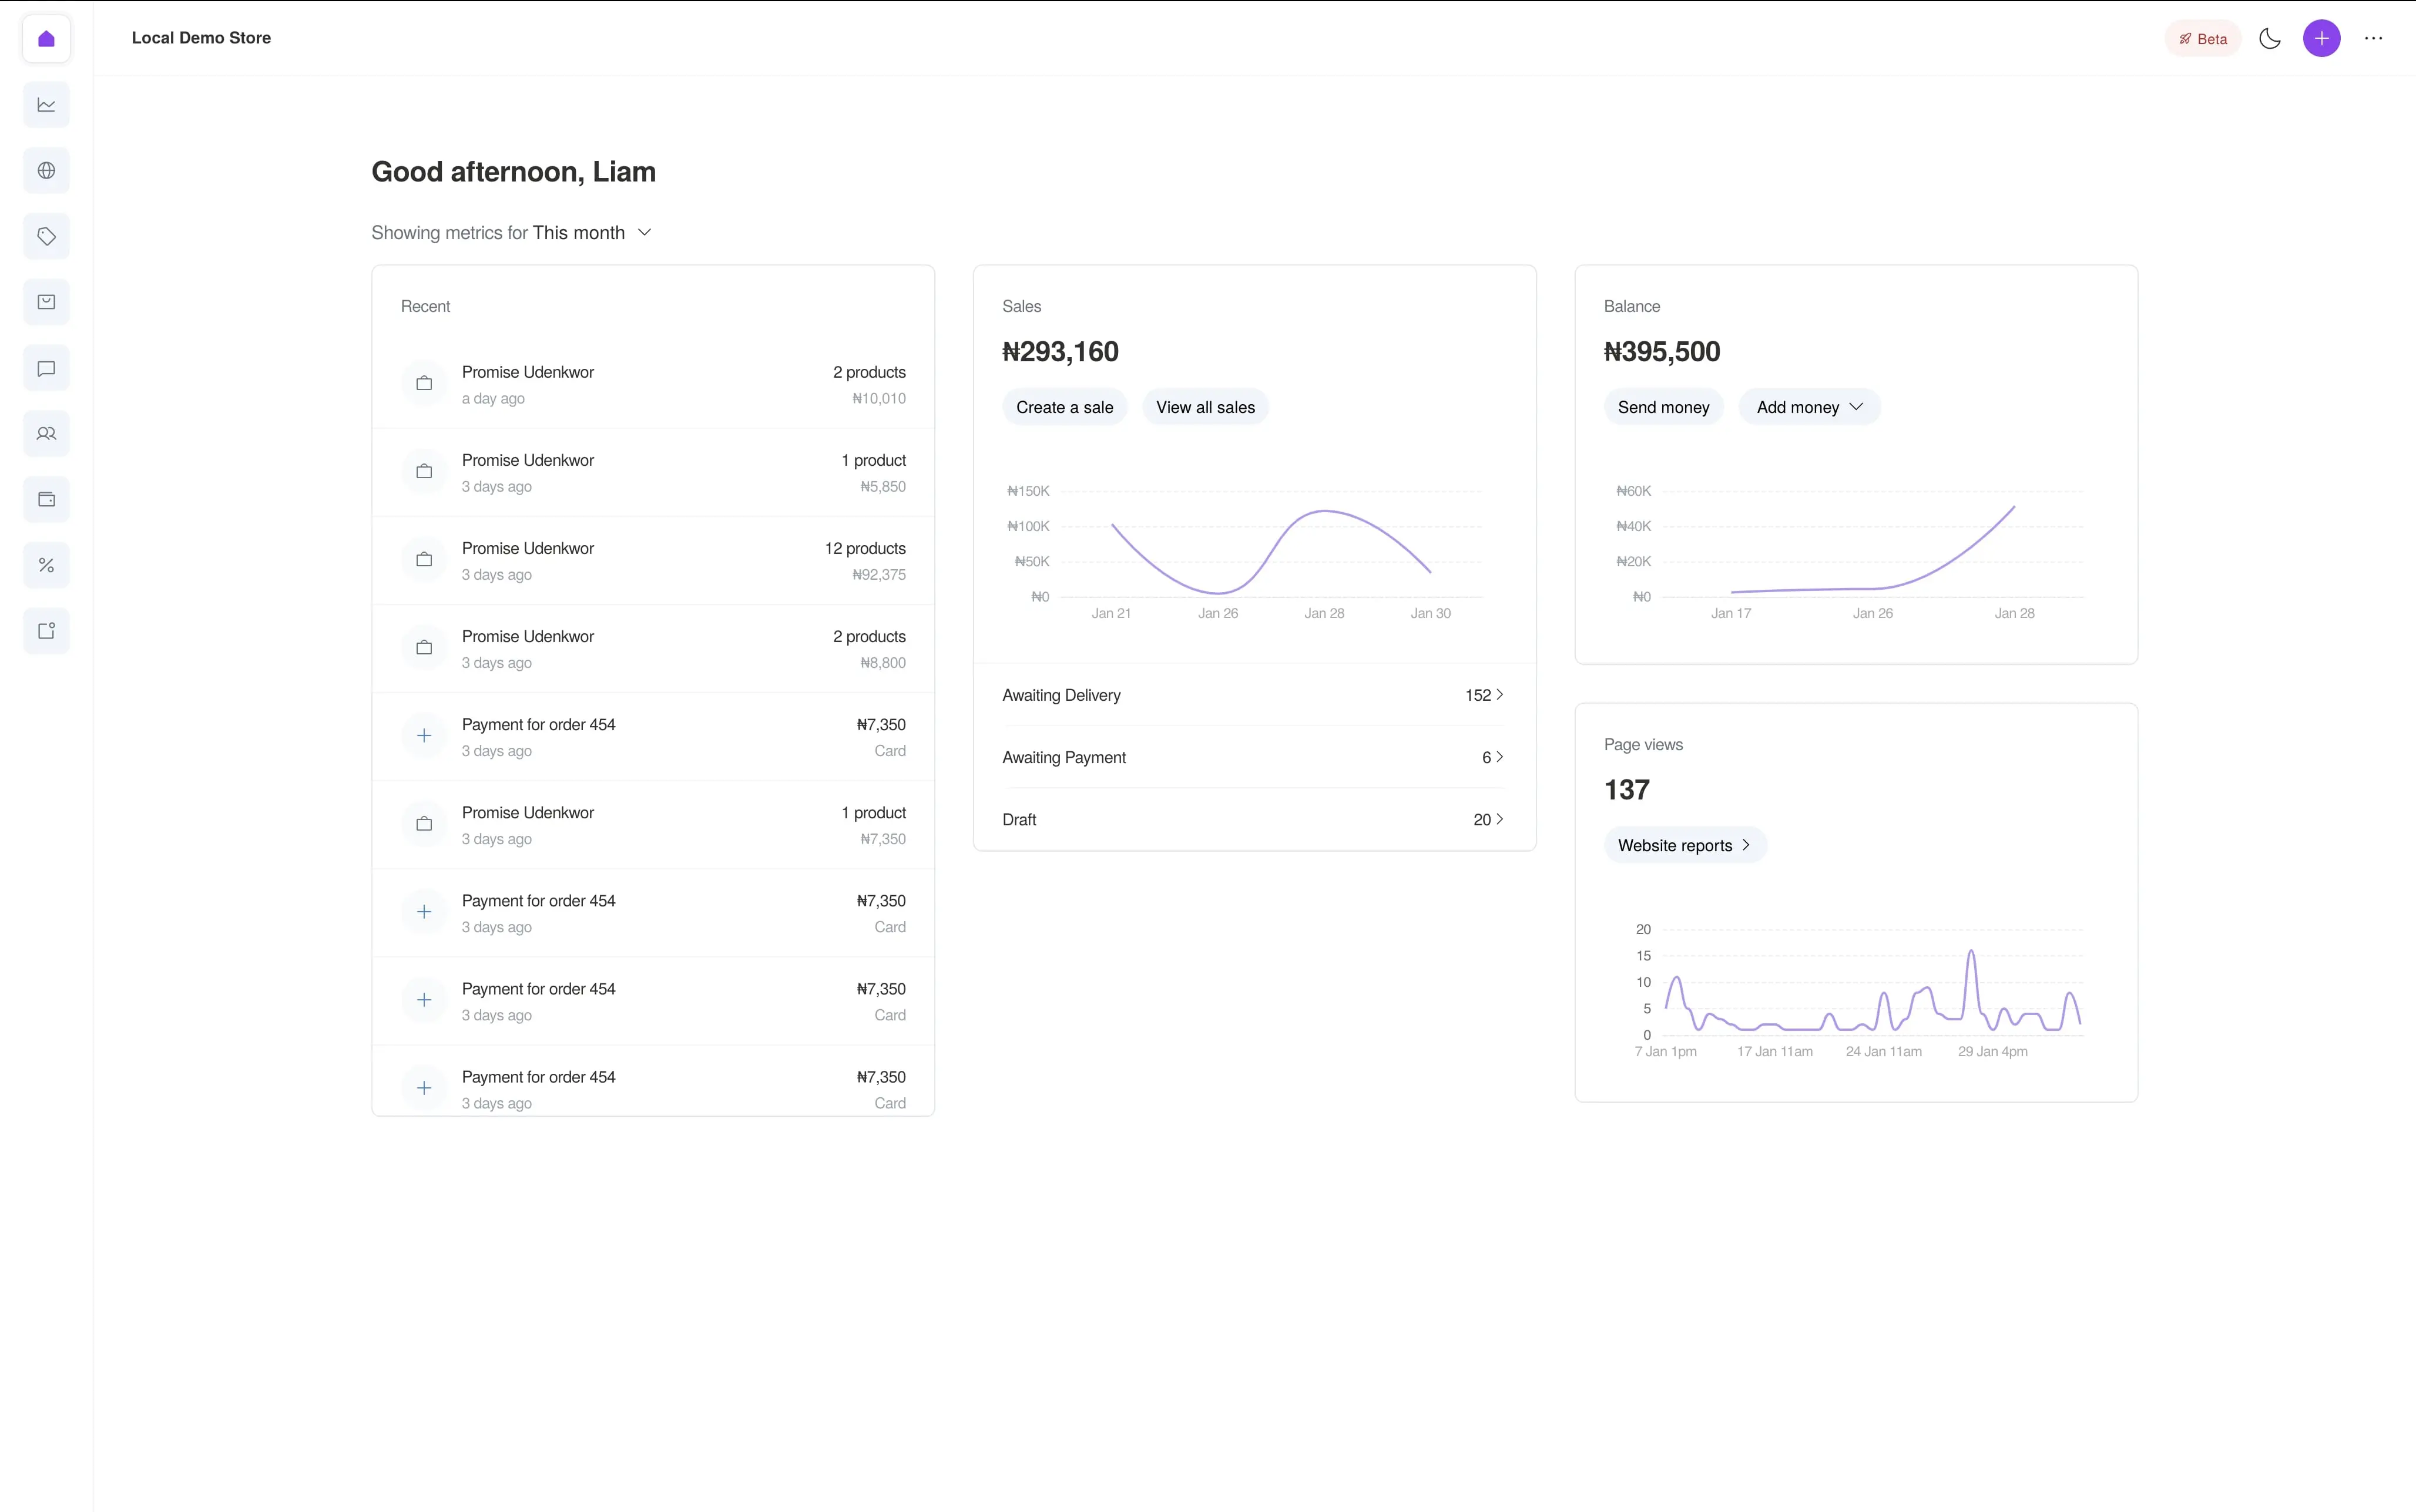This screenshot has width=2416, height=1512.
Task: Open the three-dot more options menu
Action: click(x=2373, y=39)
